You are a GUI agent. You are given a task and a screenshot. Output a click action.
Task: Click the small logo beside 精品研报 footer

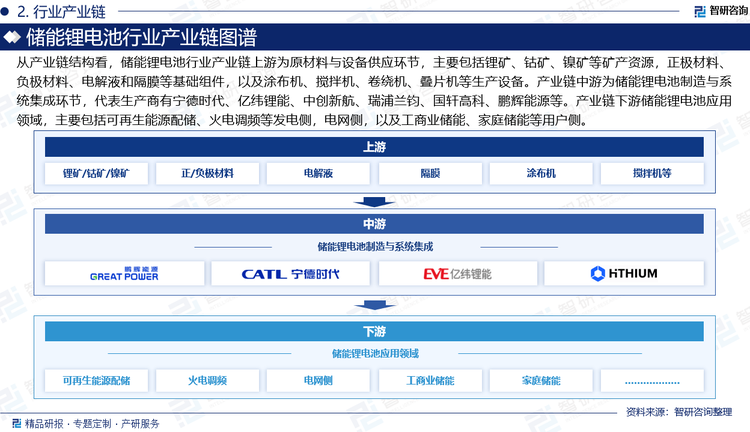pos(16,423)
